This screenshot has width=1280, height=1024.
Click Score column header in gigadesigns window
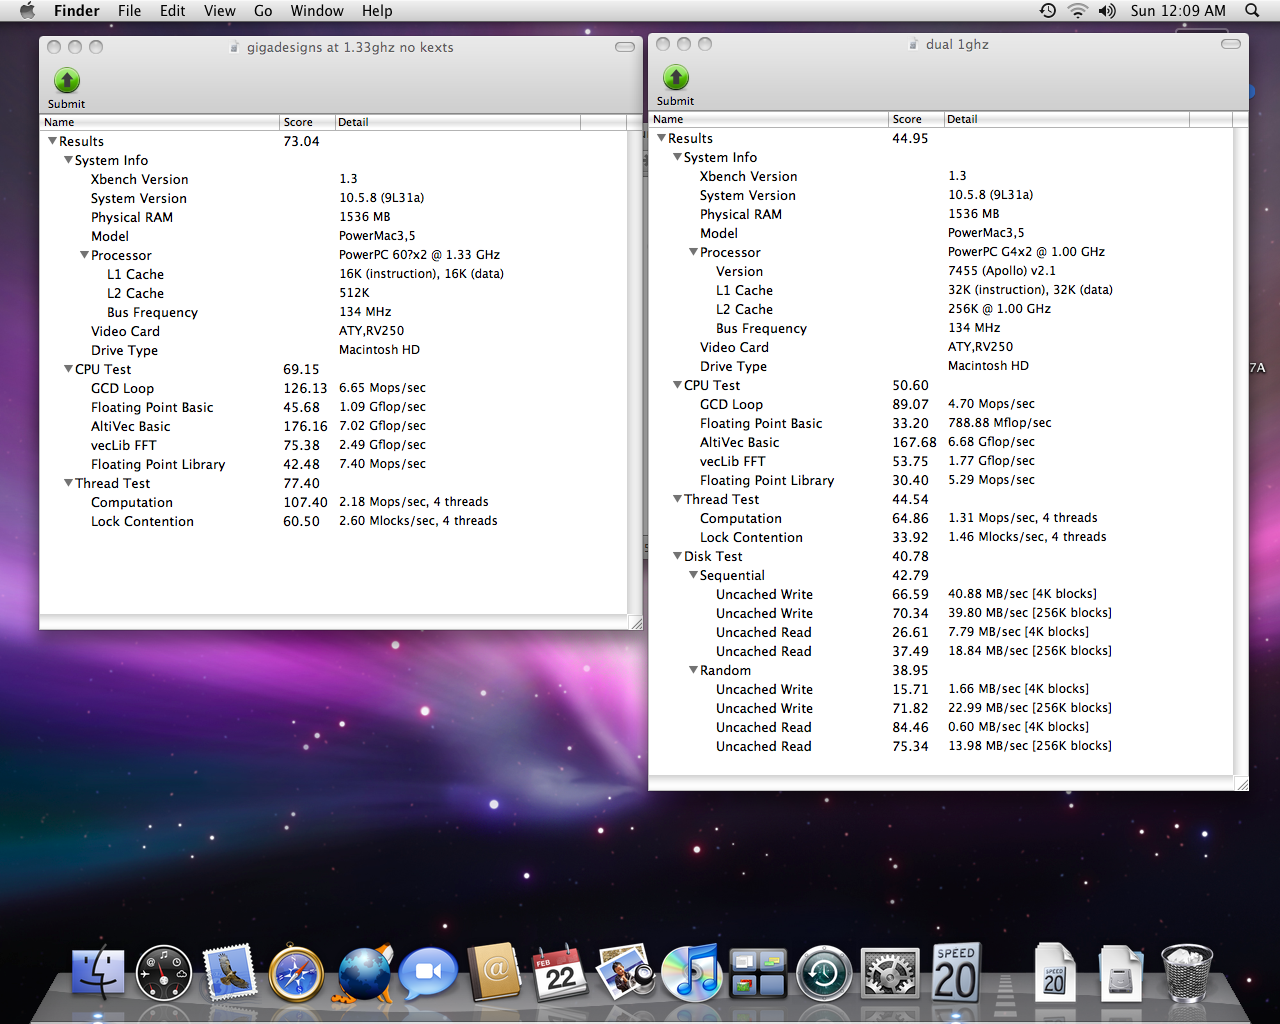307,122
